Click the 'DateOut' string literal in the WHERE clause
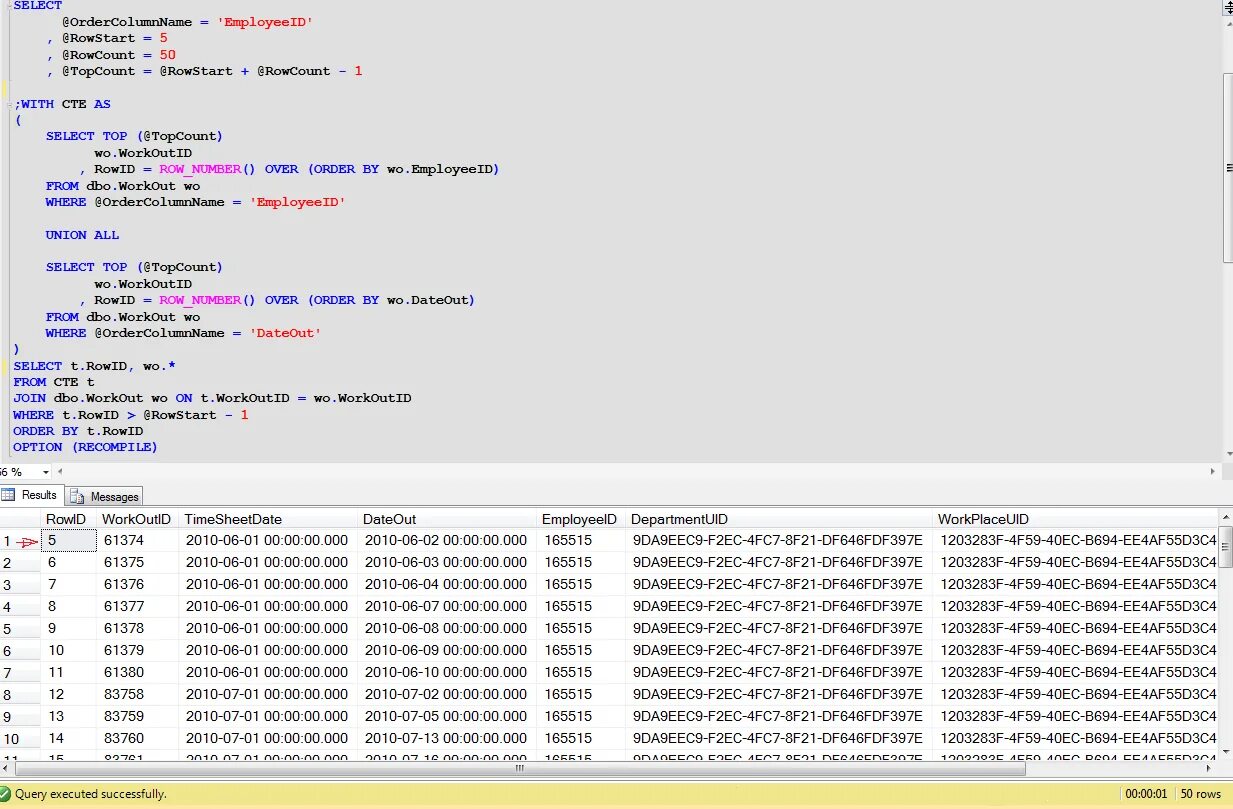This screenshot has width=1233, height=809. [285, 333]
